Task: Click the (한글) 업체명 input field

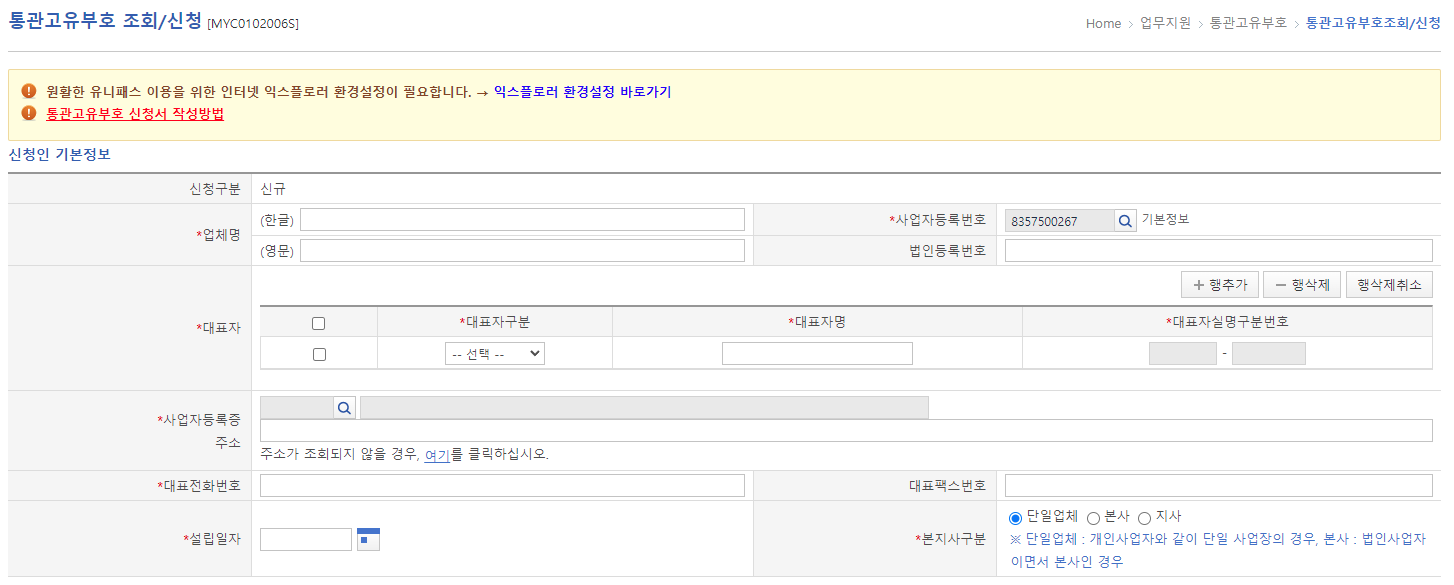Action: [x=521, y=218]
